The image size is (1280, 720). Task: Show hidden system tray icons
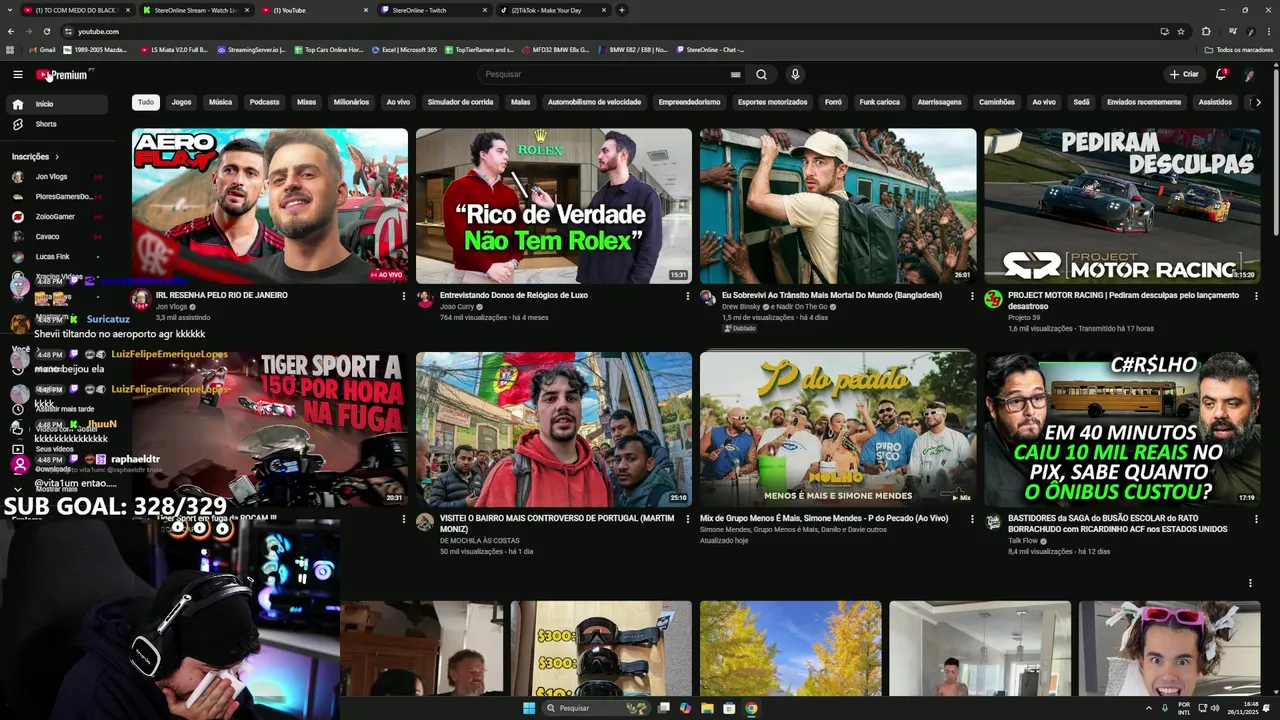coord(1148,708)
